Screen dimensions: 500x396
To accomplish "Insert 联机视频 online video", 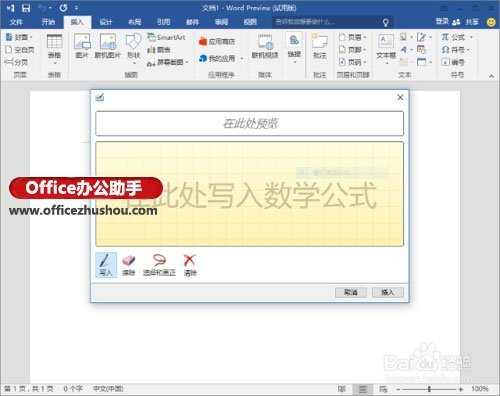I will point(265,46).
